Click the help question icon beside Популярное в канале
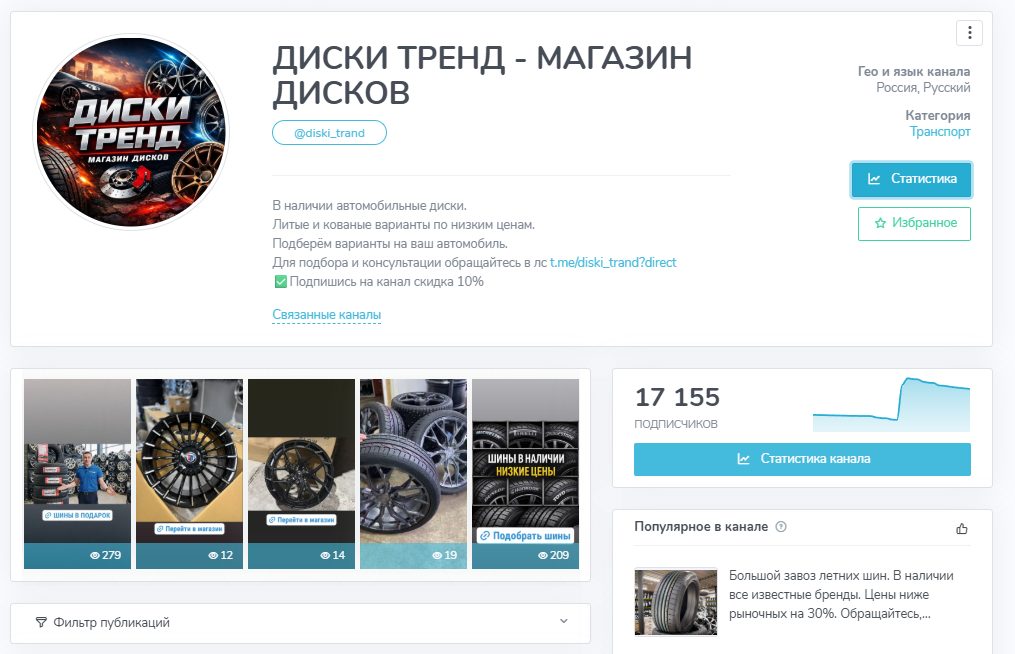This screenshot has width=1015, height=654. click(781, 526)
